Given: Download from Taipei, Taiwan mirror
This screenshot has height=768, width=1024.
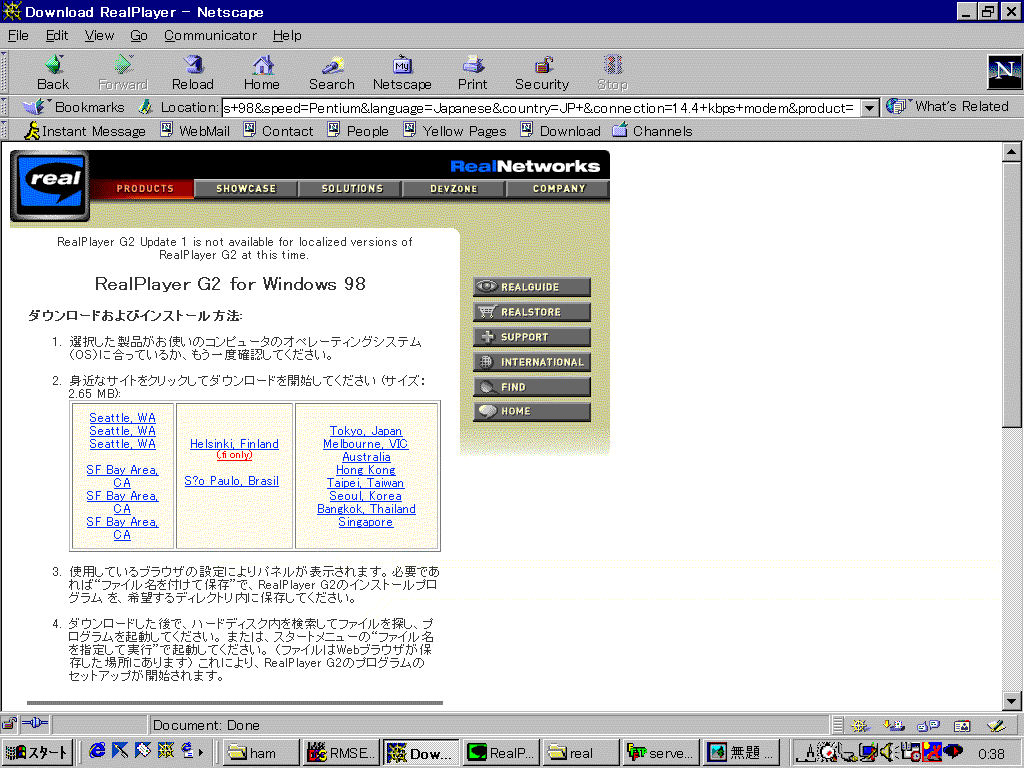Looking at the screenshot, I should (366, 483).
